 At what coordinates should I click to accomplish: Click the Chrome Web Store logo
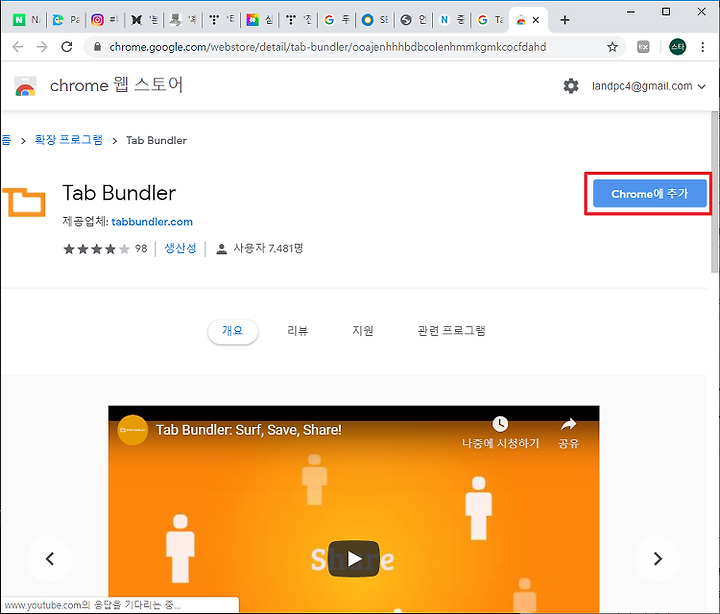coord(25,86)
